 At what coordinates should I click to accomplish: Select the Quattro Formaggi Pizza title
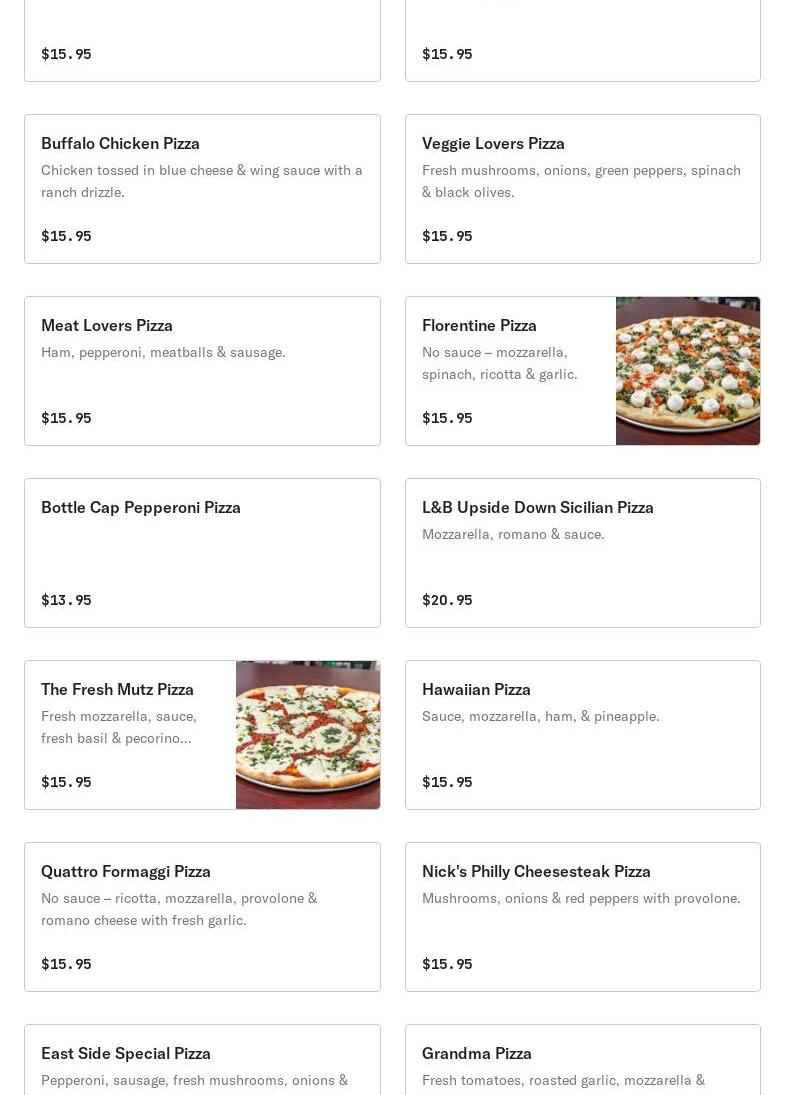(x=126, y=871)
